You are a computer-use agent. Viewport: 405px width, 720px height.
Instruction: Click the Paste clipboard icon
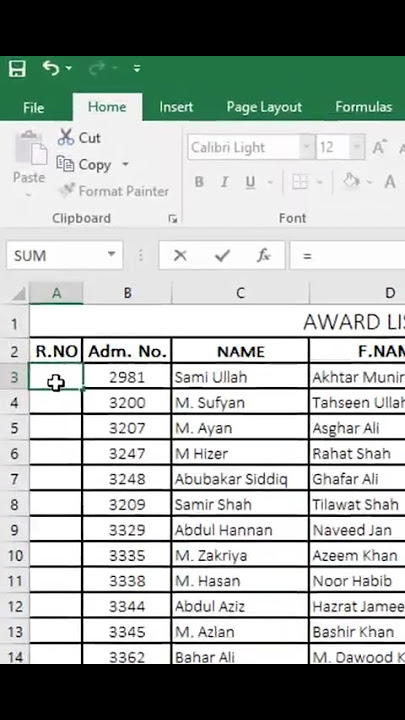(x=30, y=147)
